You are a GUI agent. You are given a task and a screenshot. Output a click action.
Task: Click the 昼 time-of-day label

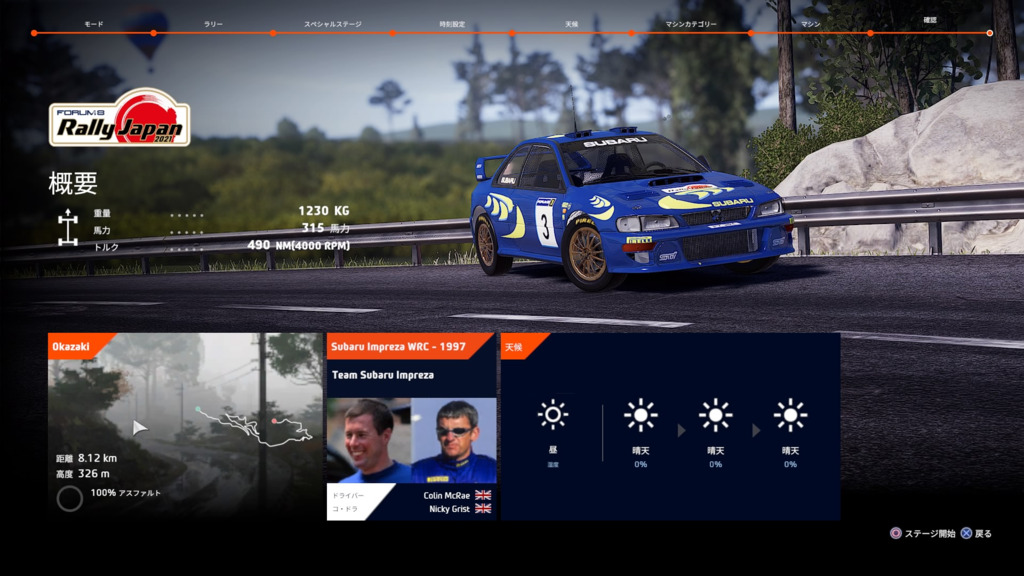click(553, 449)
